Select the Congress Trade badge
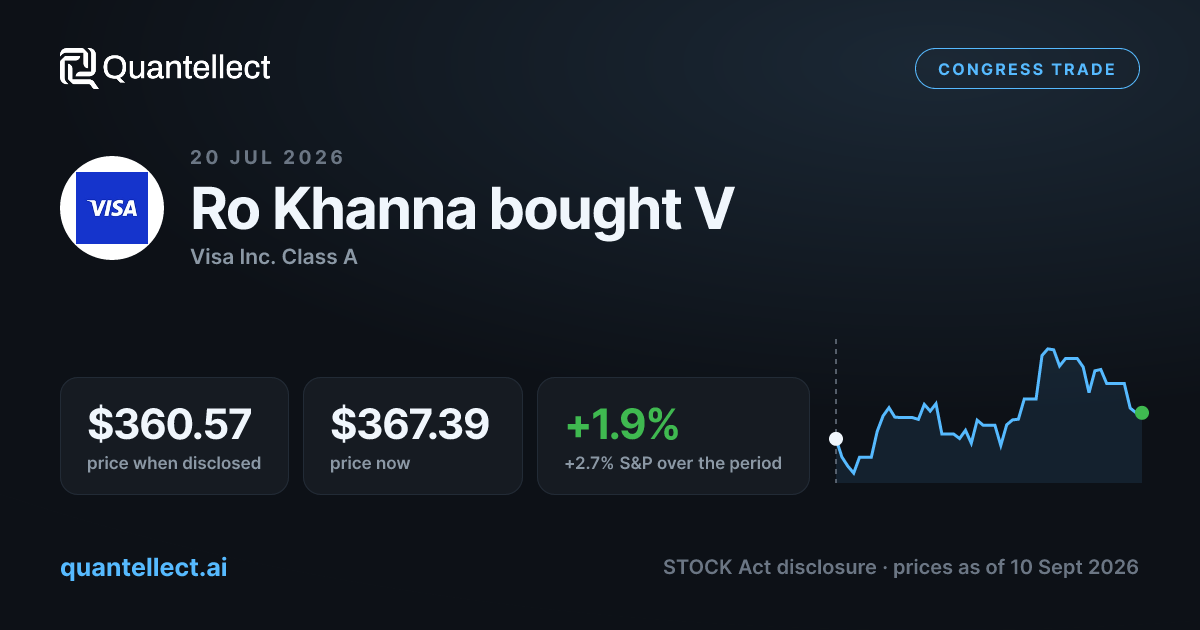Image resolution: width=1200 pixels, height=630 pixels. pyautogui.click(x=1027, y=69)
